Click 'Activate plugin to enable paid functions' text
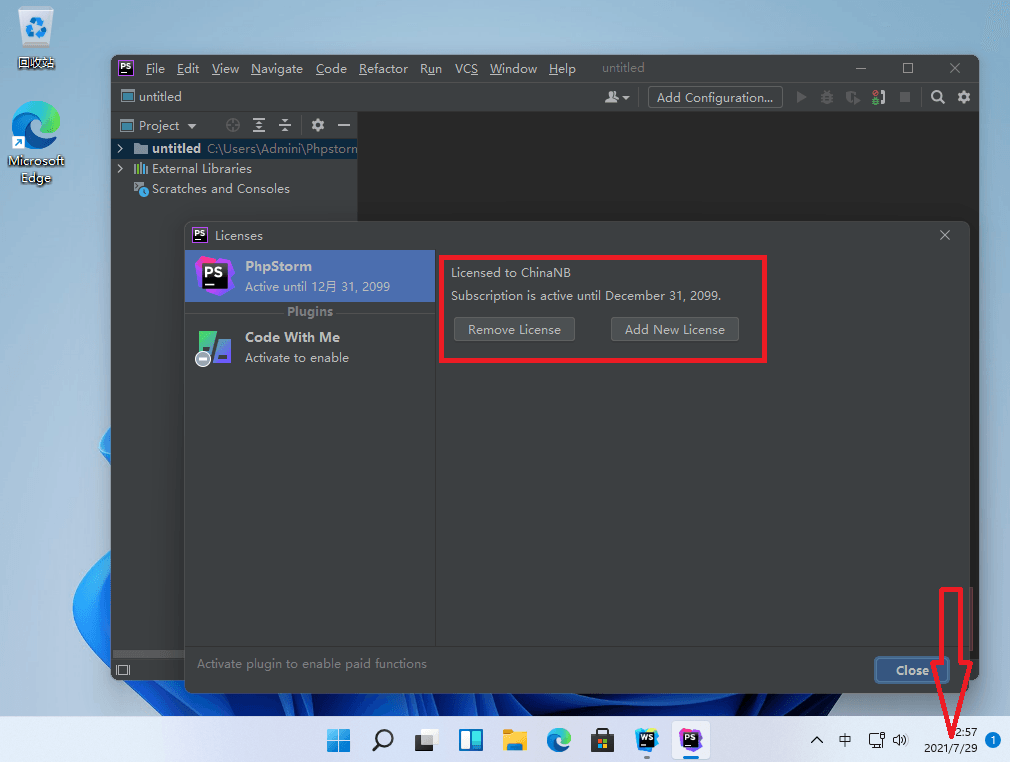This screenshot has width=1010, height=762. [312, 663]
